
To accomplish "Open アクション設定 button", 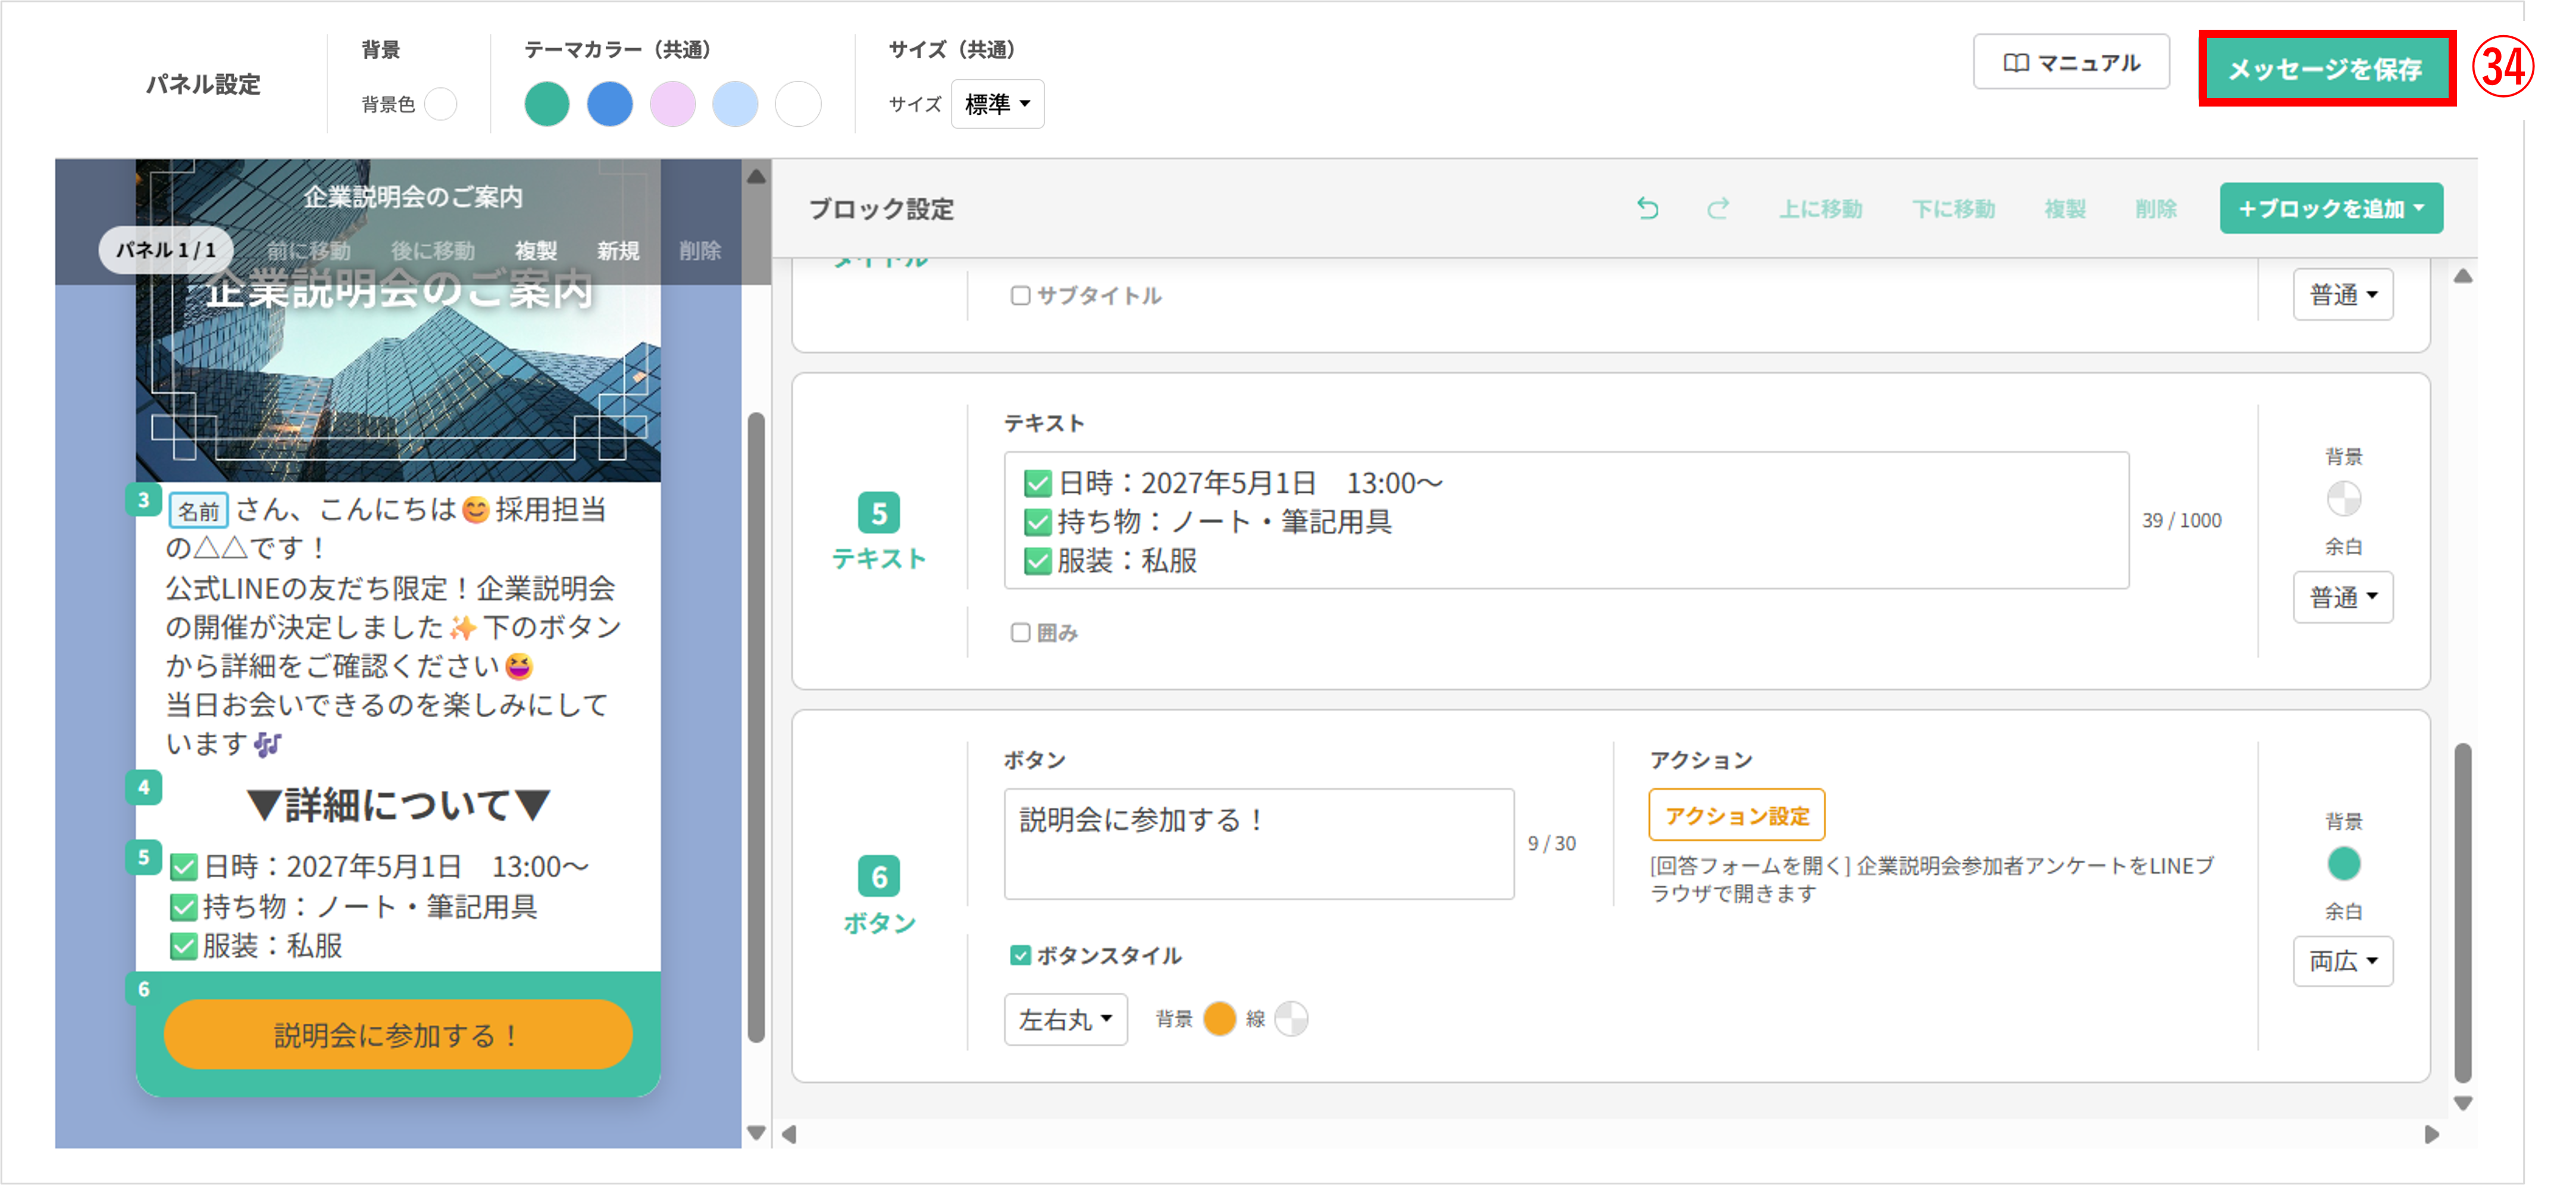I will point(1736,815).
